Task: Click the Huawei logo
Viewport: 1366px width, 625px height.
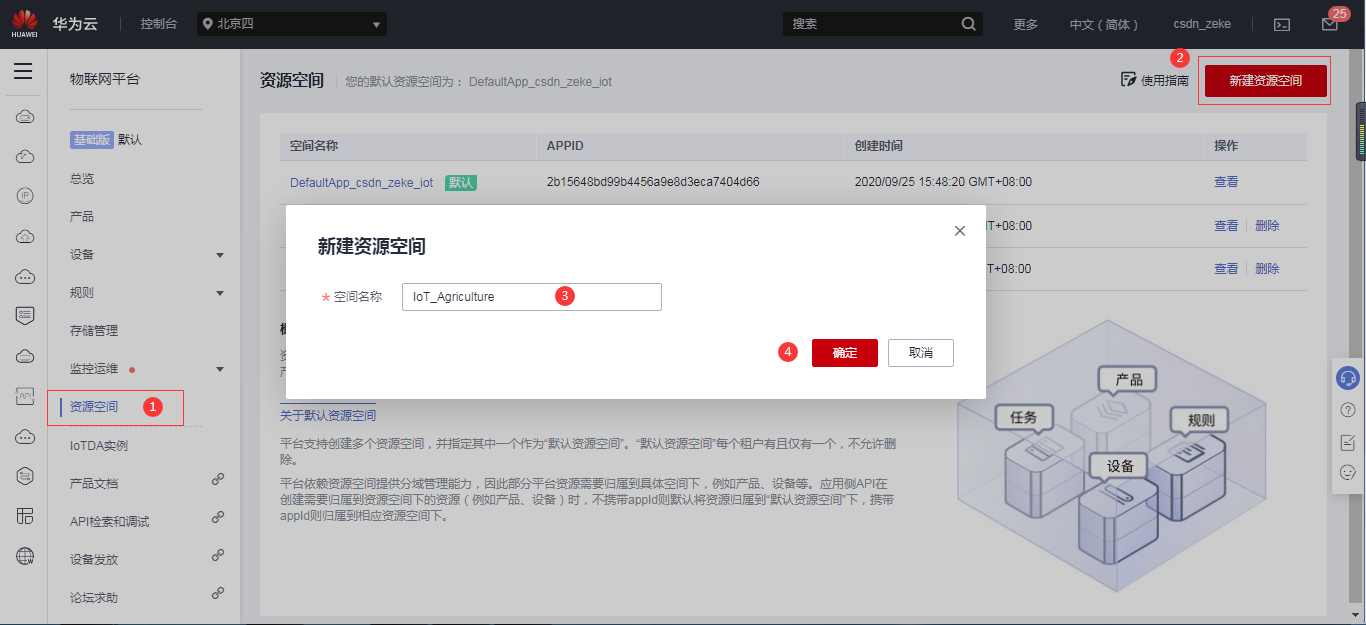Action: (x=24, y=23)
